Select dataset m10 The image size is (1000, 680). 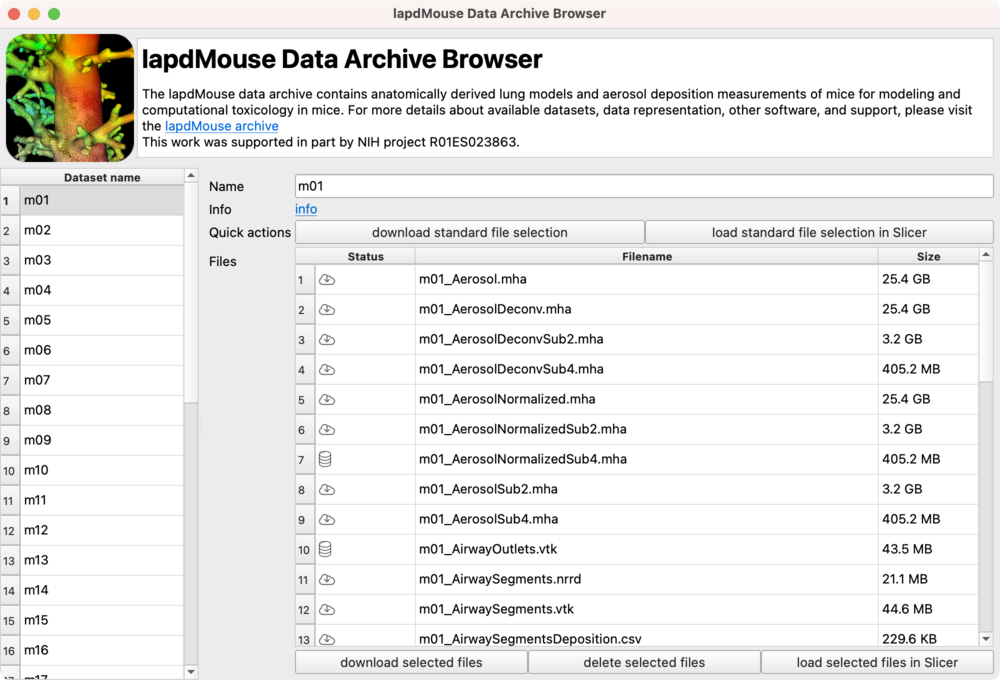[x=102, y=470]
